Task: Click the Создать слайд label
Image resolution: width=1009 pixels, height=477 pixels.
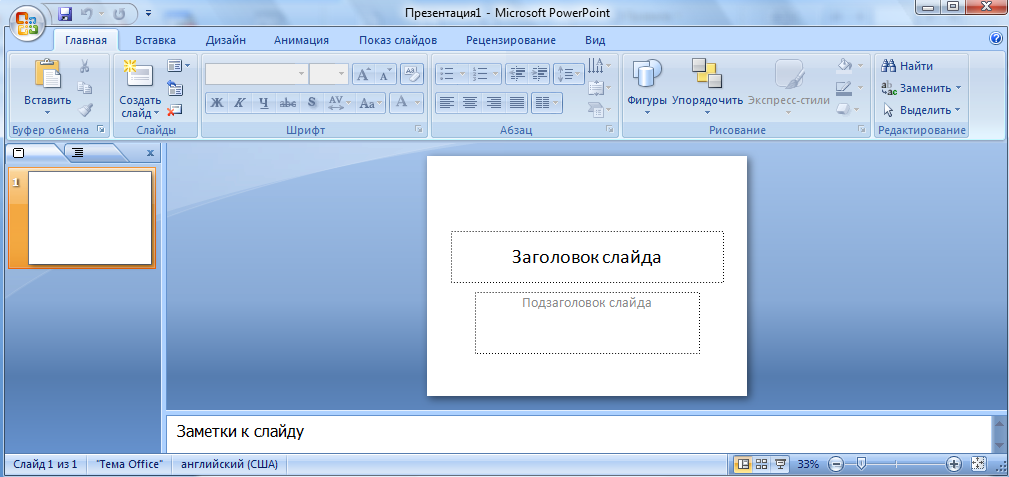Action: tap(140, 107)
